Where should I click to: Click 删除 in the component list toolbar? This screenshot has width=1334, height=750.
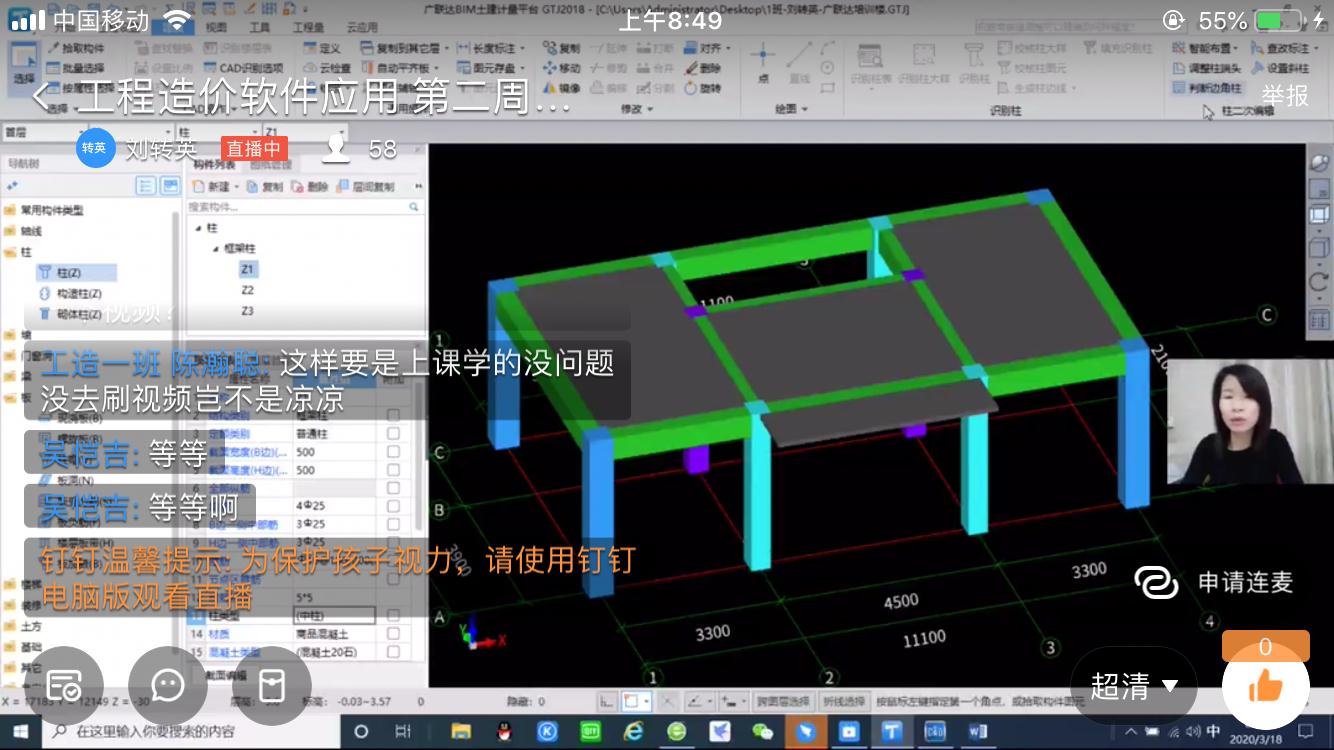[310, 187]
